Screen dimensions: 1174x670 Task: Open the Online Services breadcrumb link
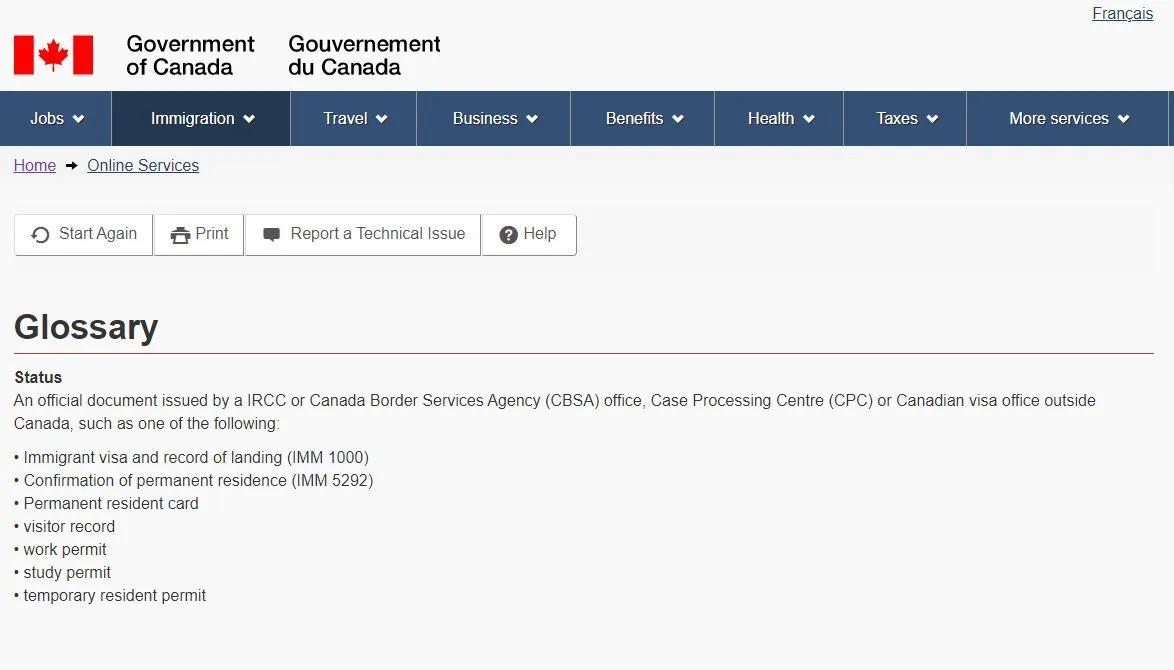click(x=143, y=165)
